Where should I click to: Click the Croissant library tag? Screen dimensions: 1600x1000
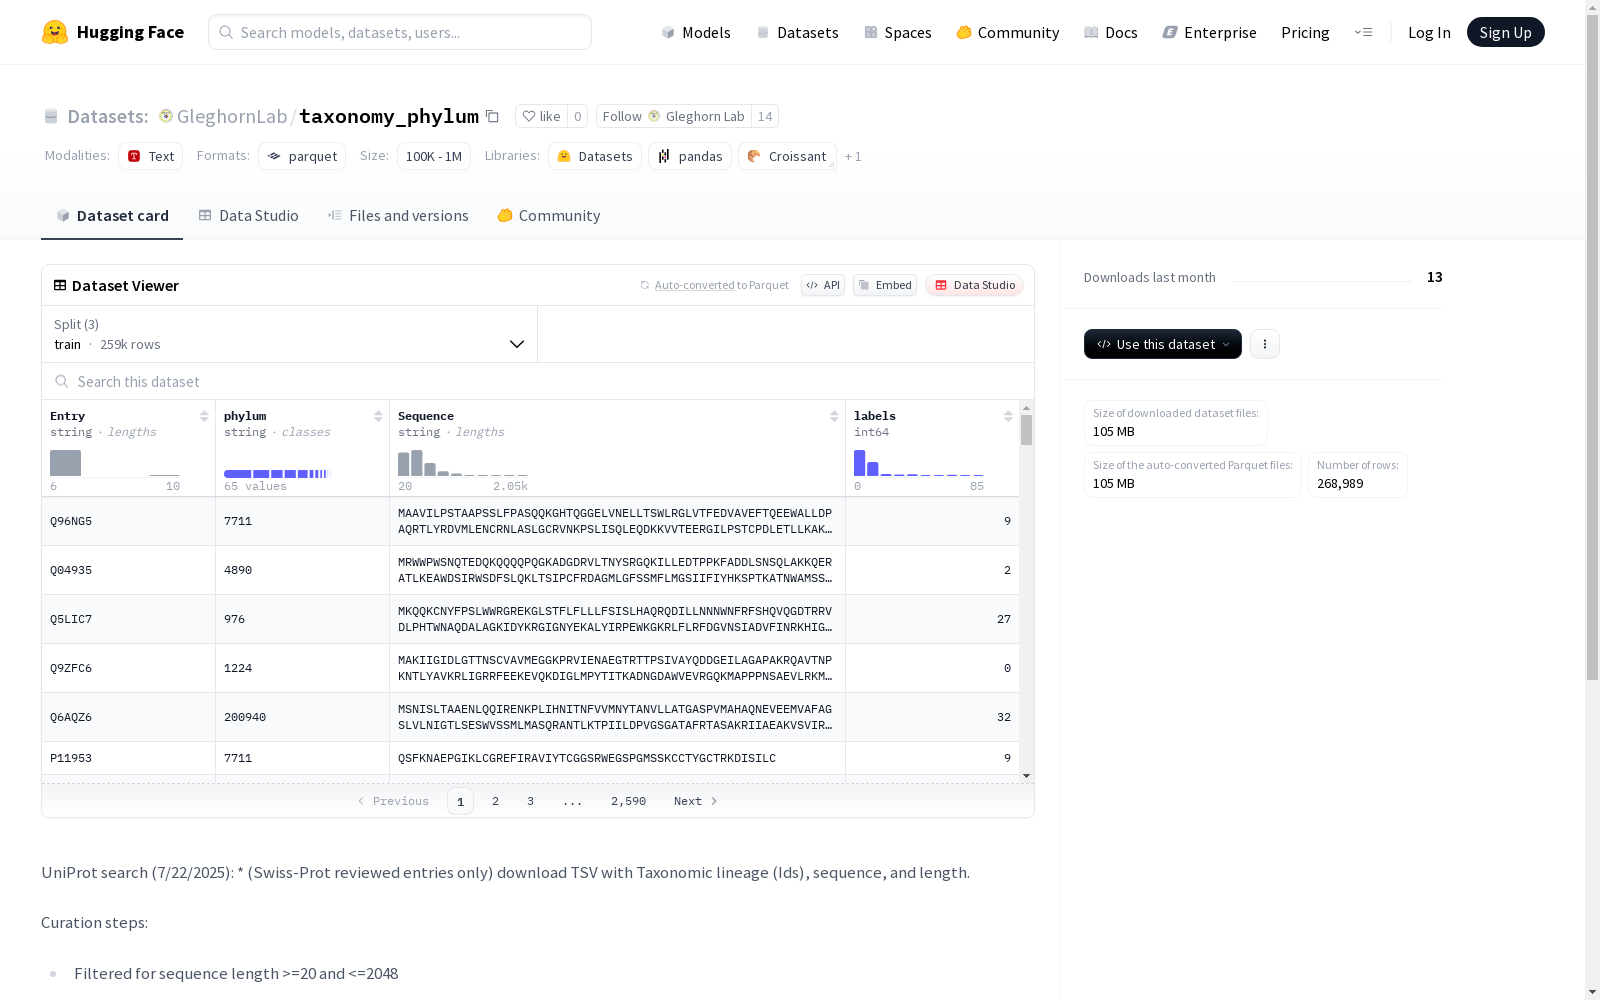tap(787, 156)
